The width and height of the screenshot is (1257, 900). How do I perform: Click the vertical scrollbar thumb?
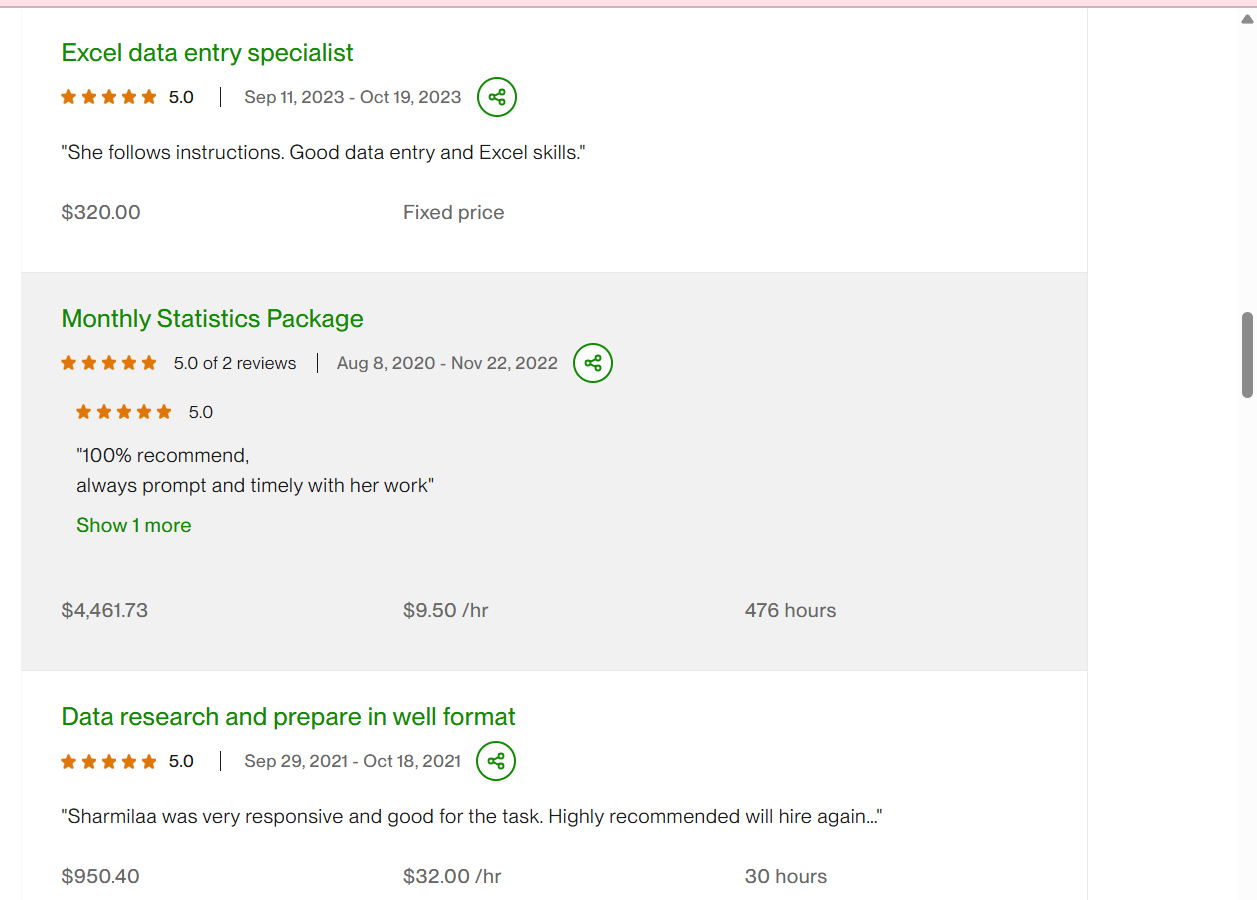[1247, 355]
